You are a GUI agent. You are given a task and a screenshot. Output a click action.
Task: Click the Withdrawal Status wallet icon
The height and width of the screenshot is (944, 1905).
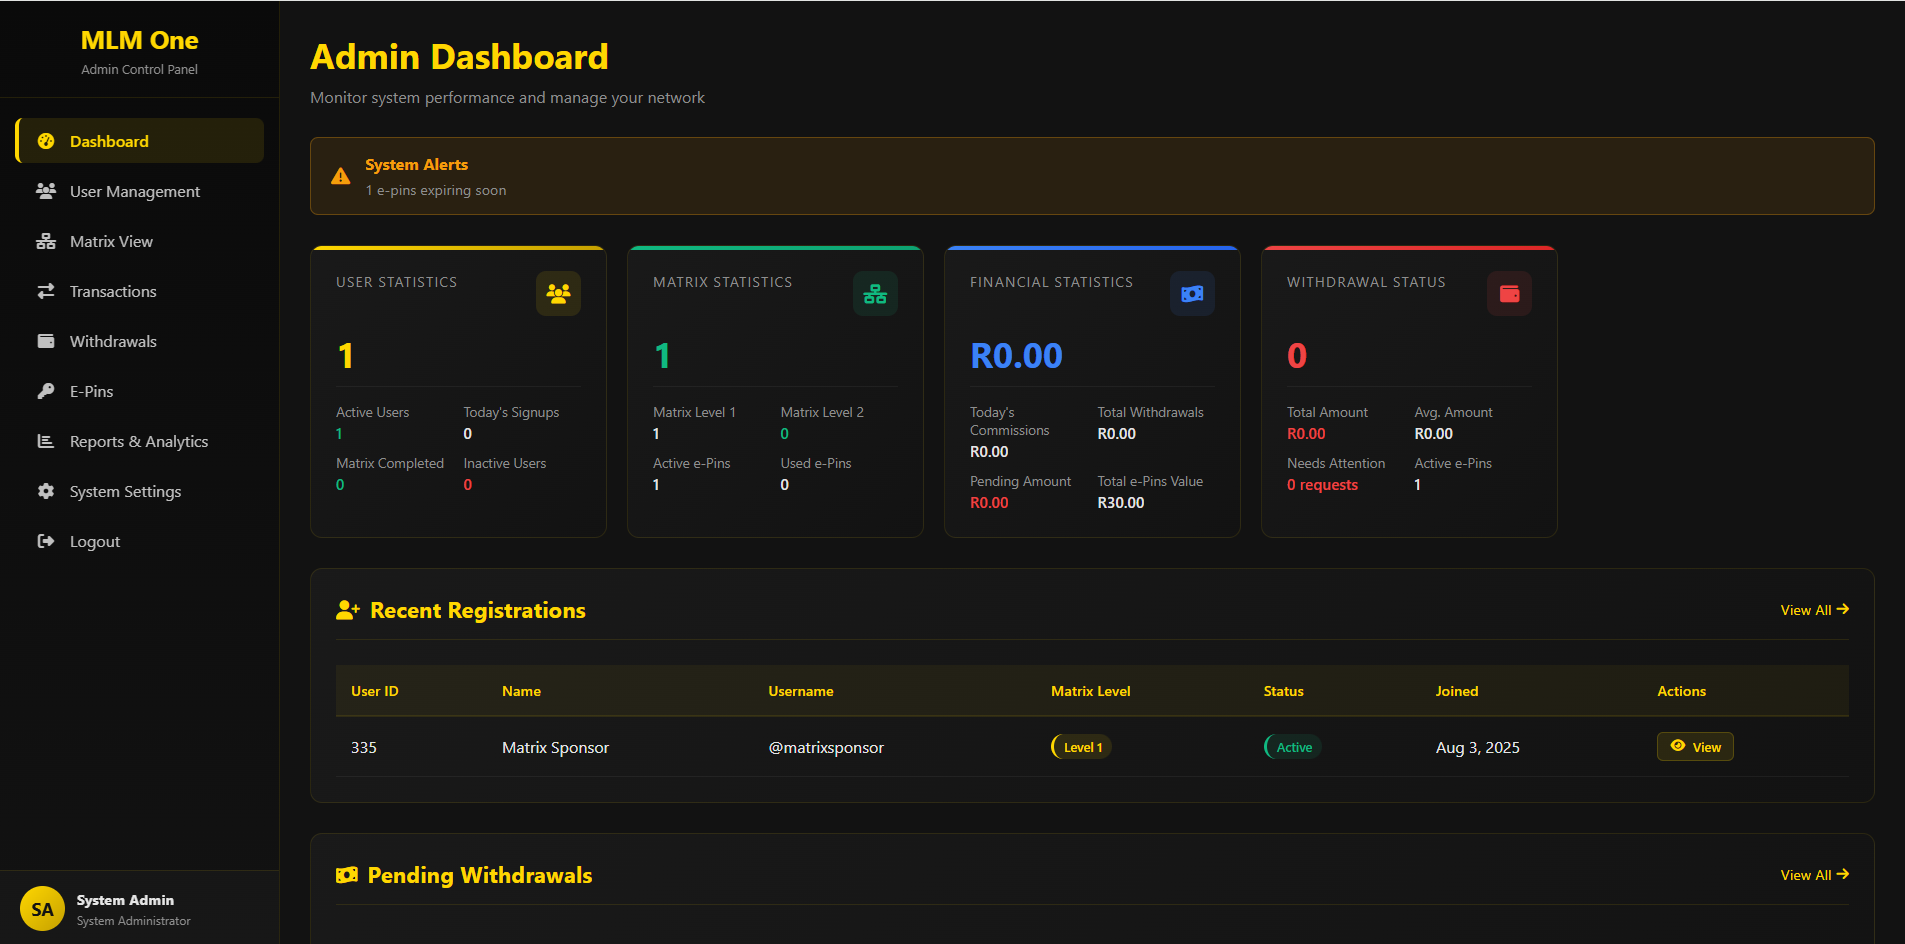pyautogui.click(x=1509, y=294)
